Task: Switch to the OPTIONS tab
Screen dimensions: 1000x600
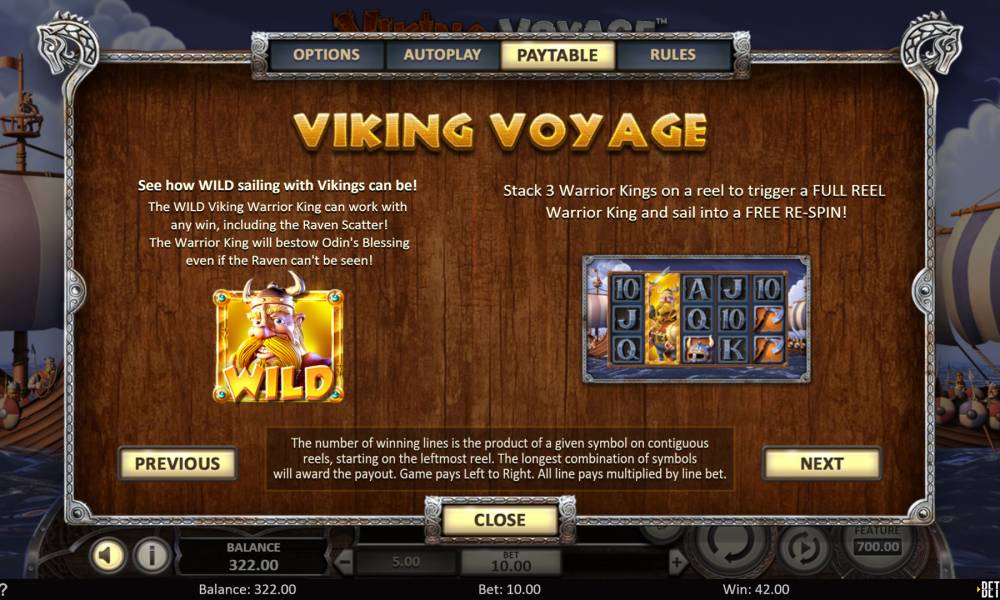Action: (x=327, y=55)
